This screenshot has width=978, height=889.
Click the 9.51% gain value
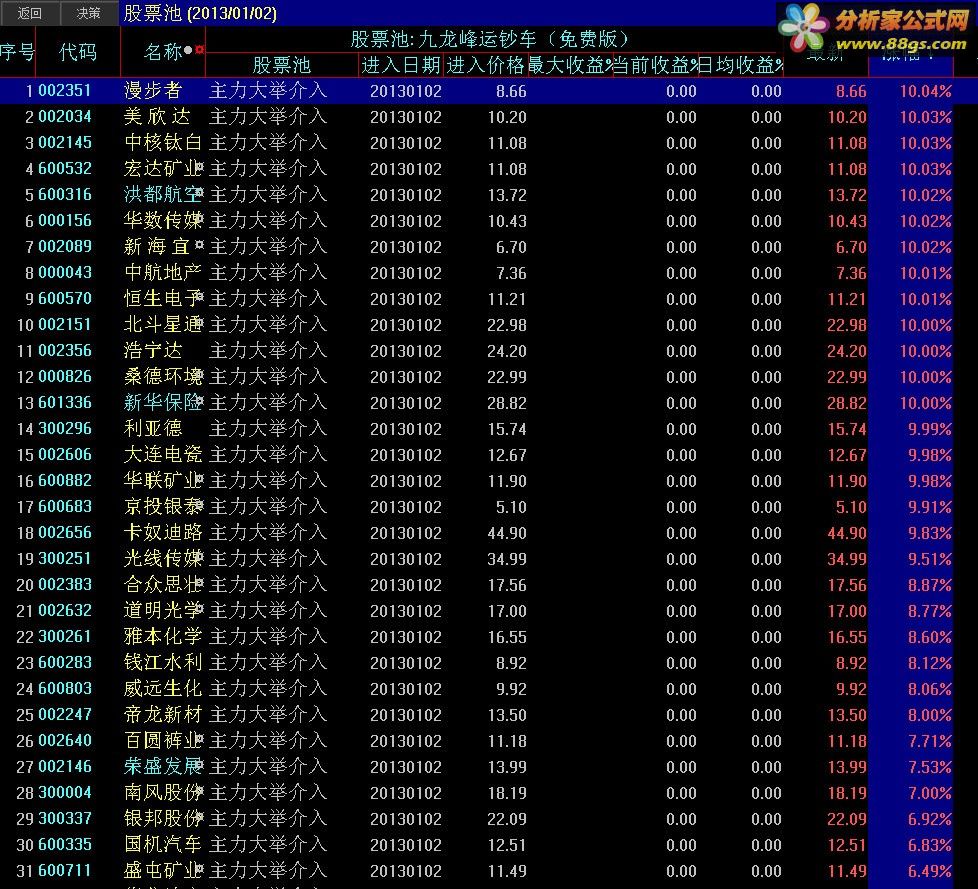click(x=930, y=559)
